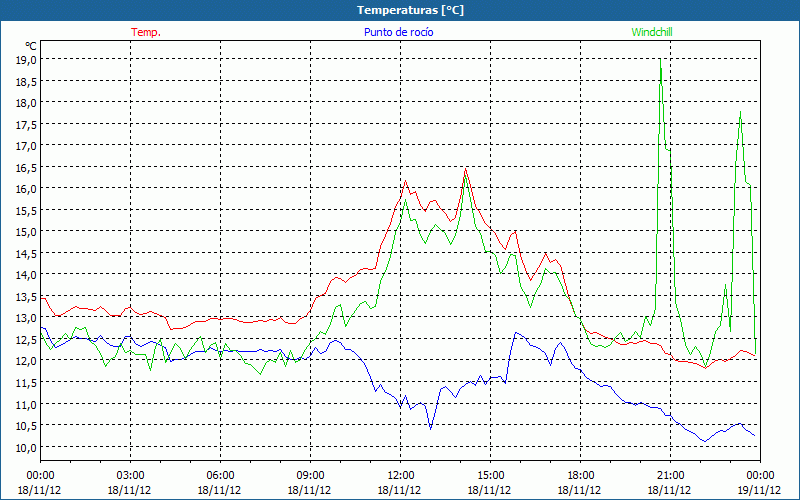Click the 13,0 y-axis value
Image resolution: width=800 pixels, height=500 pixels.
(x=27, y=318)
